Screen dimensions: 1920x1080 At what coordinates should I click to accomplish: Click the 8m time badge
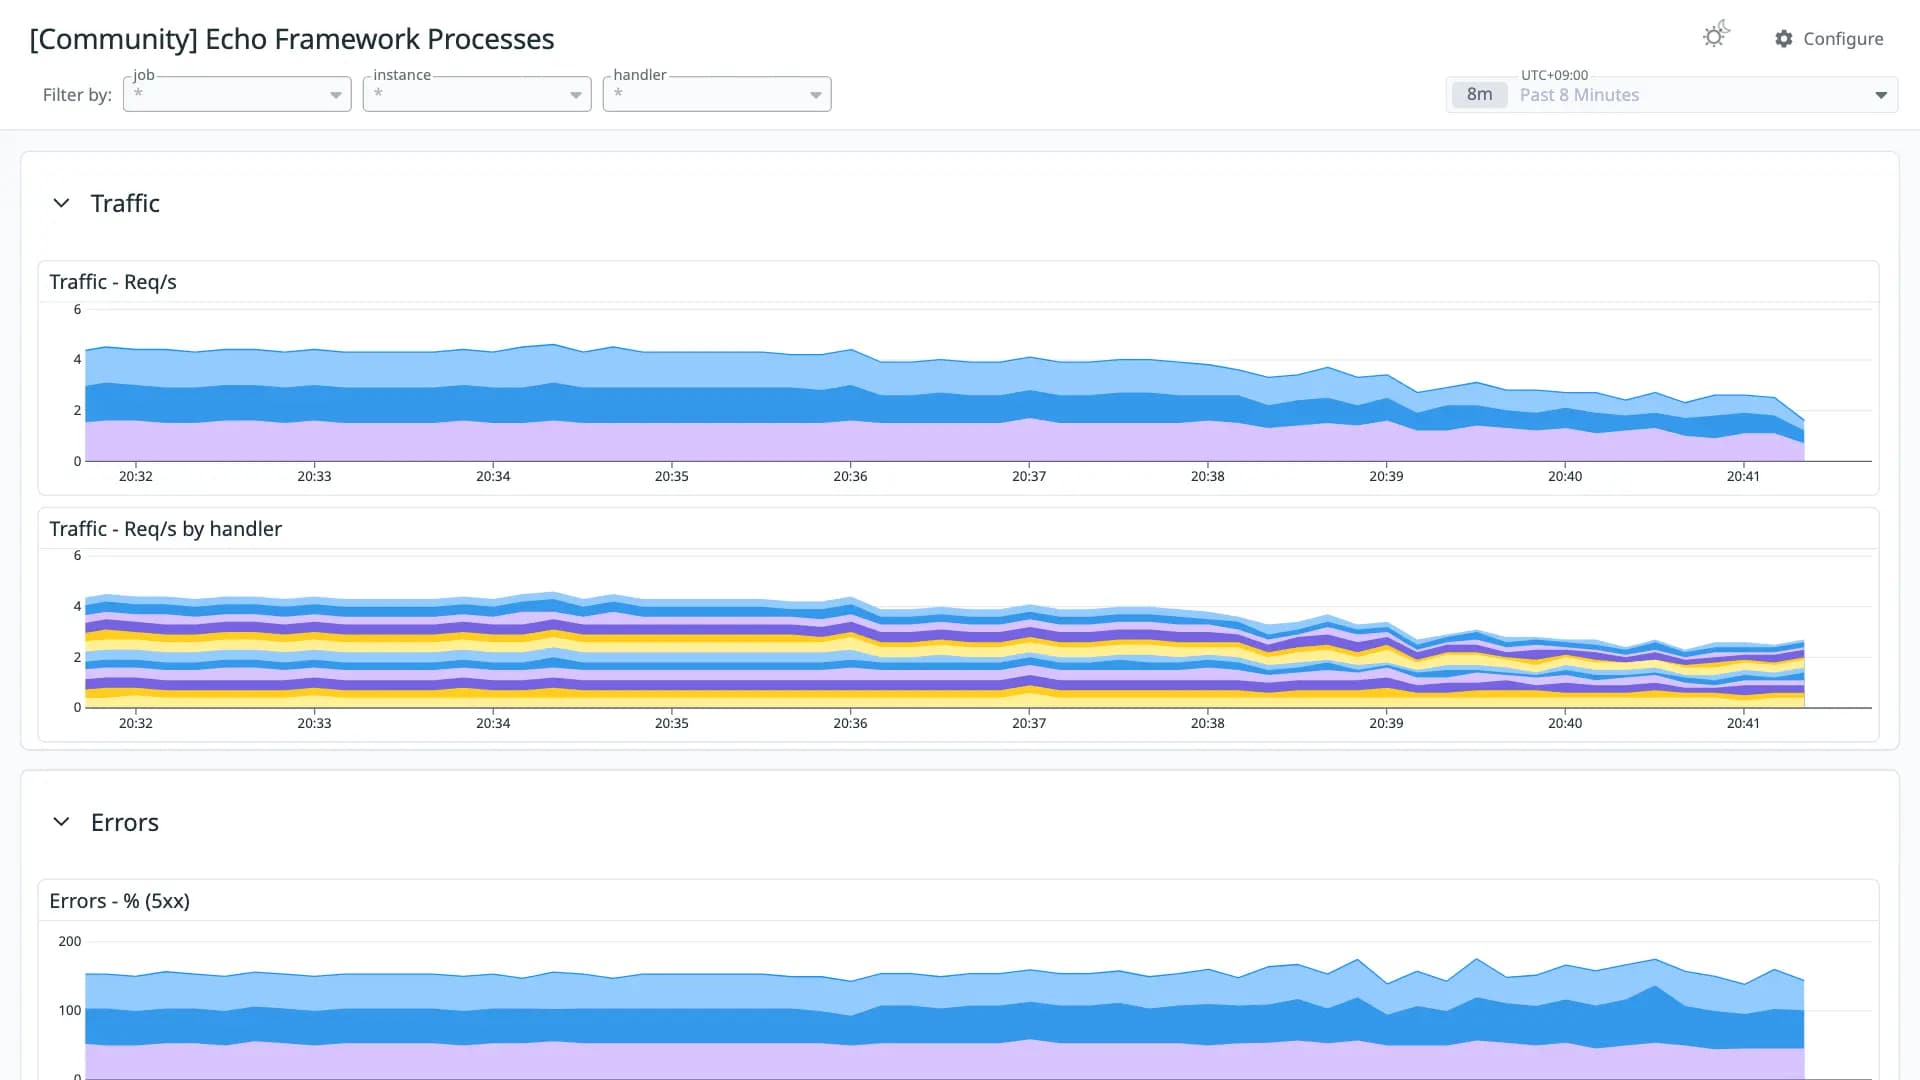1479,95
